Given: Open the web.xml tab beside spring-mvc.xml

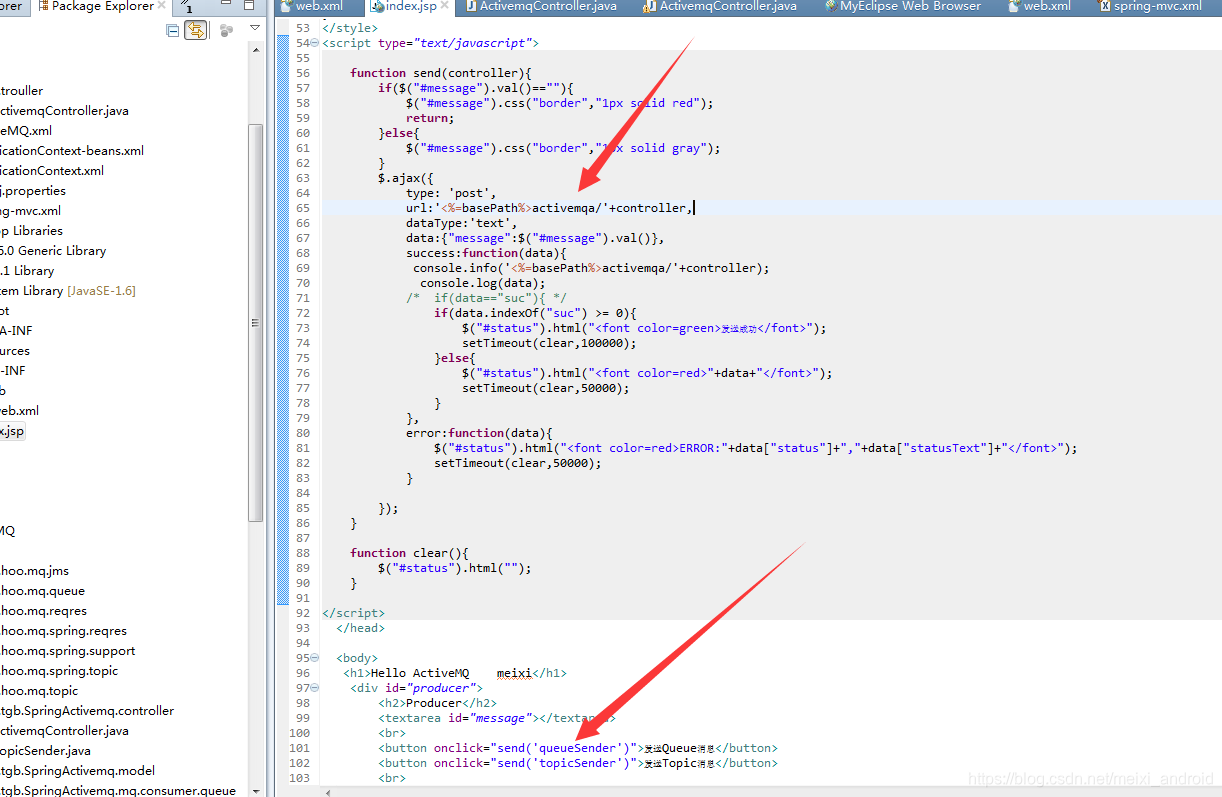Looking at the screenshot, I should (x=1039, y=6).
